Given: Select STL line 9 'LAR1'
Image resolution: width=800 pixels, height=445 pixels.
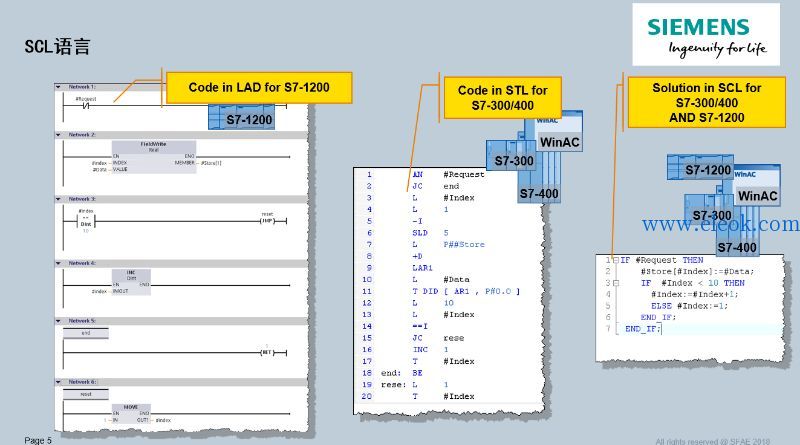Looking at the screenshot, I should 422,268.
